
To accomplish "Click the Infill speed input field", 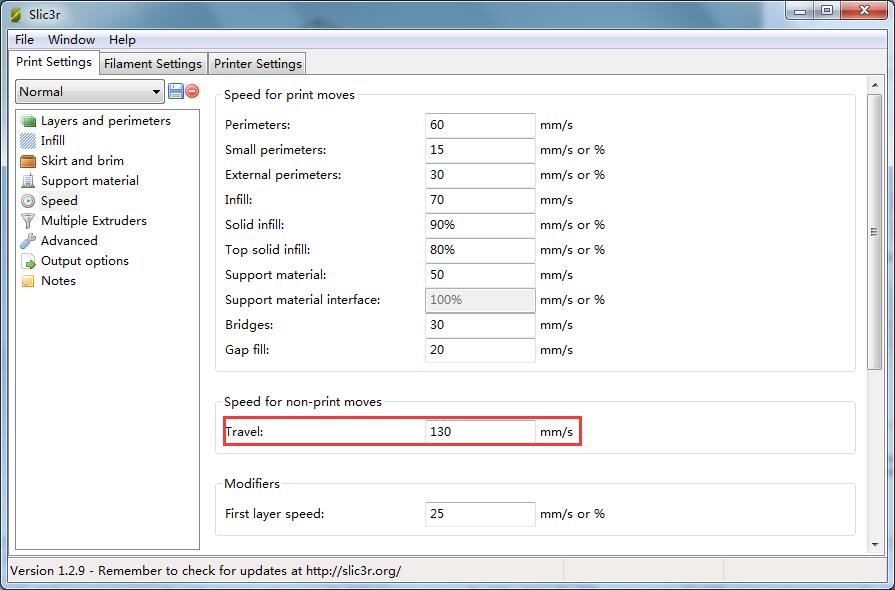I will click(x=480, y=200).
